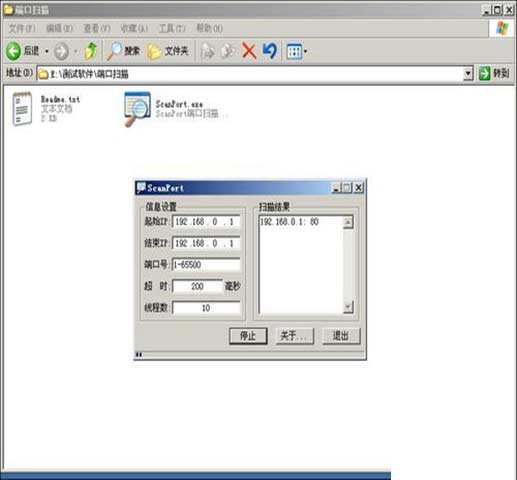This screenshot has width=517, height=480.
Task: Click the 转到 Go button
Action: coord(495,73)
